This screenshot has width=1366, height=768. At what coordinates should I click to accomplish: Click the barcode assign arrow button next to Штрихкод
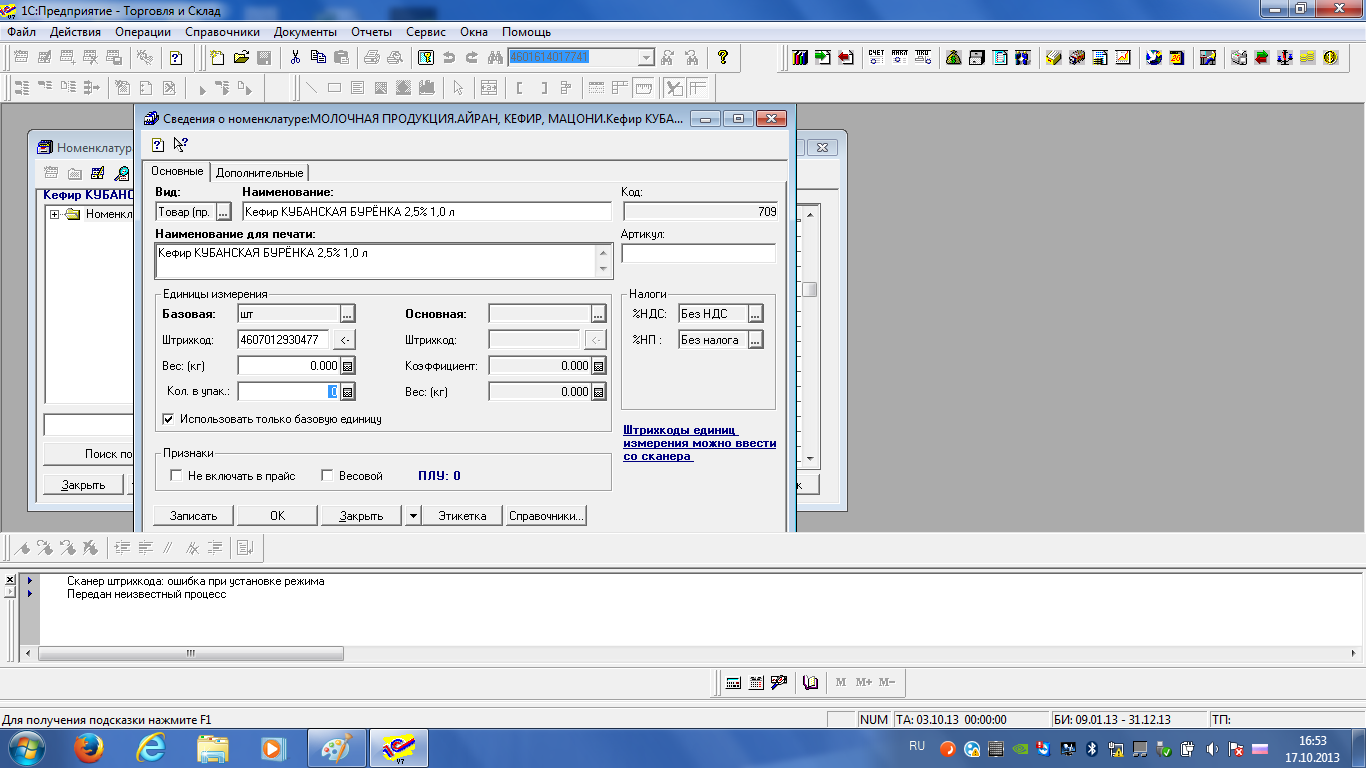pos(343,340)
